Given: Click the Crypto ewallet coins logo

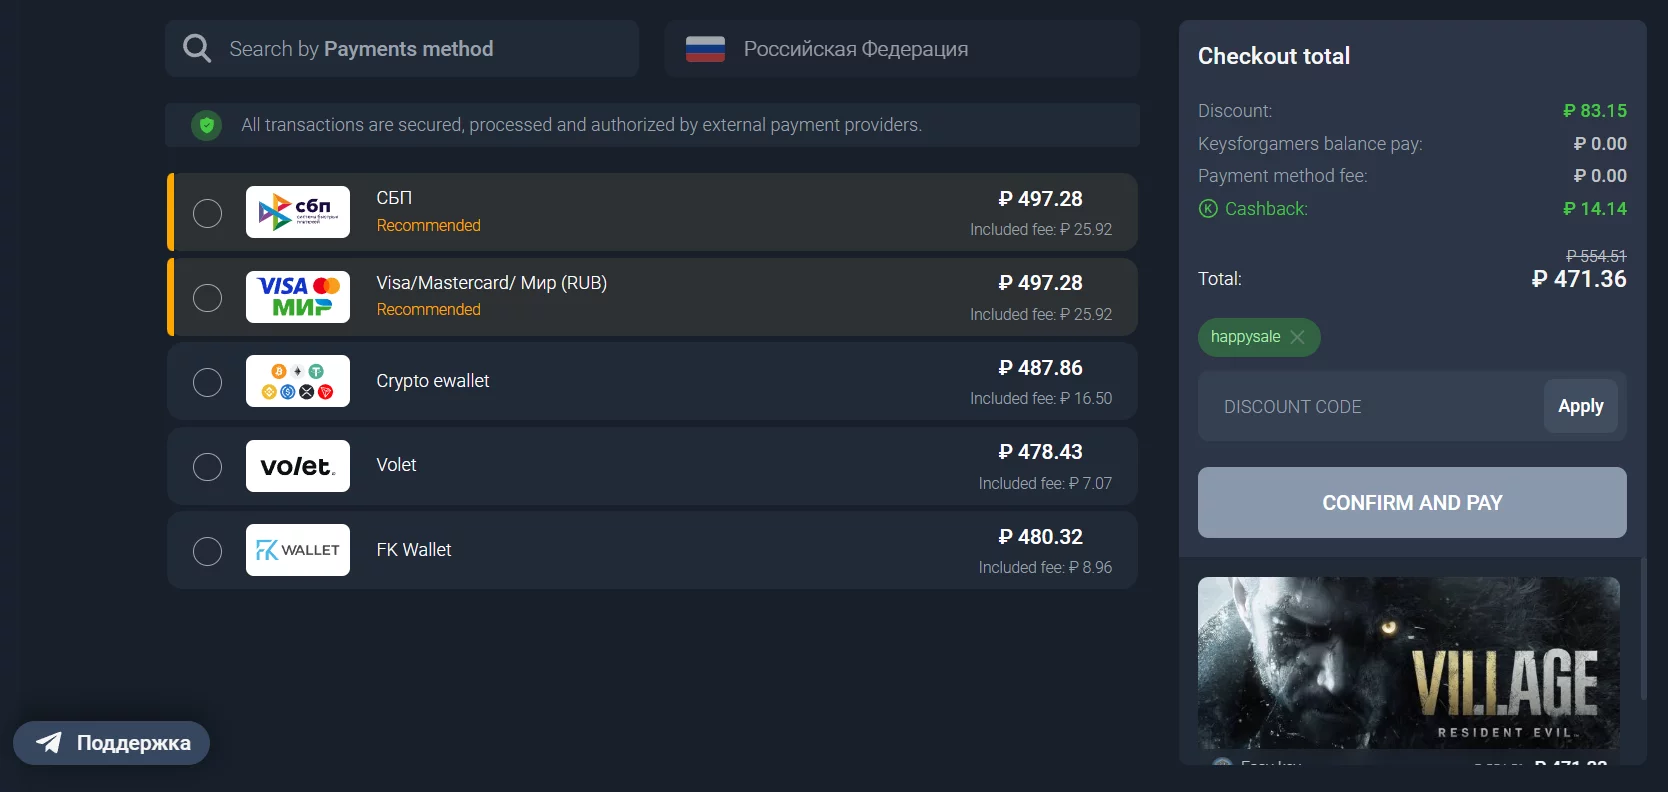Looking at the screenshot, I should [x=298, y=381].
